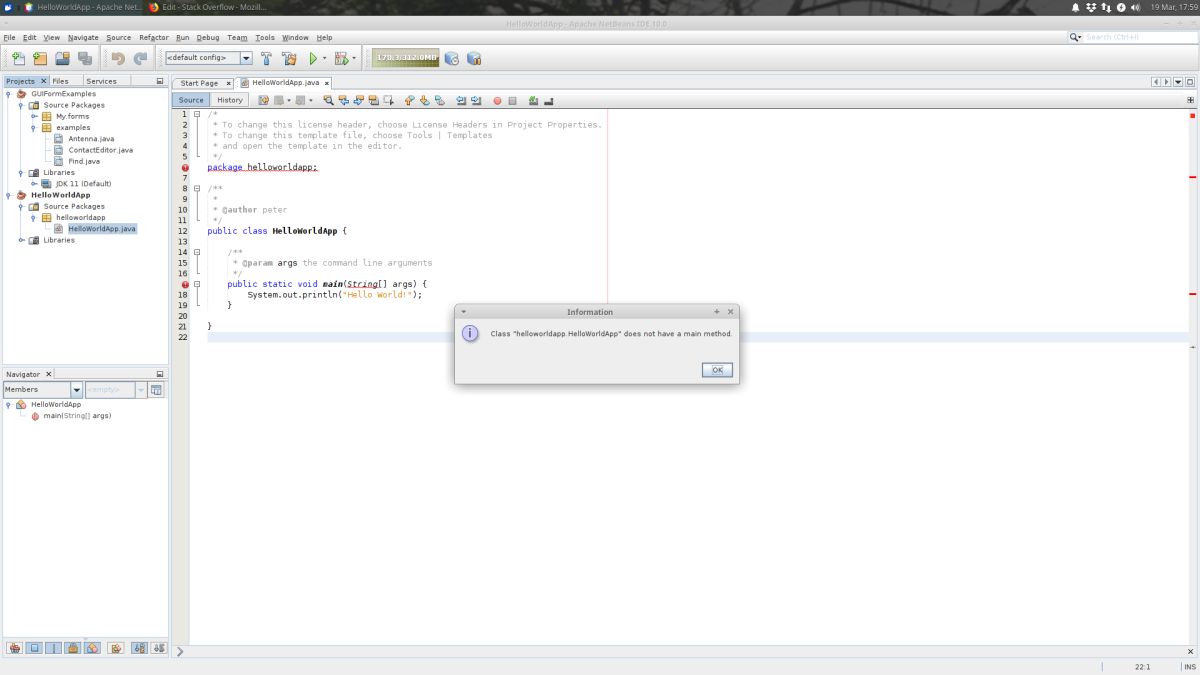The width and height of the screenshot is (1200, 675).
Task: Toggle Highlight Search in the editor toolbar
Action: [x=373, y=100]
